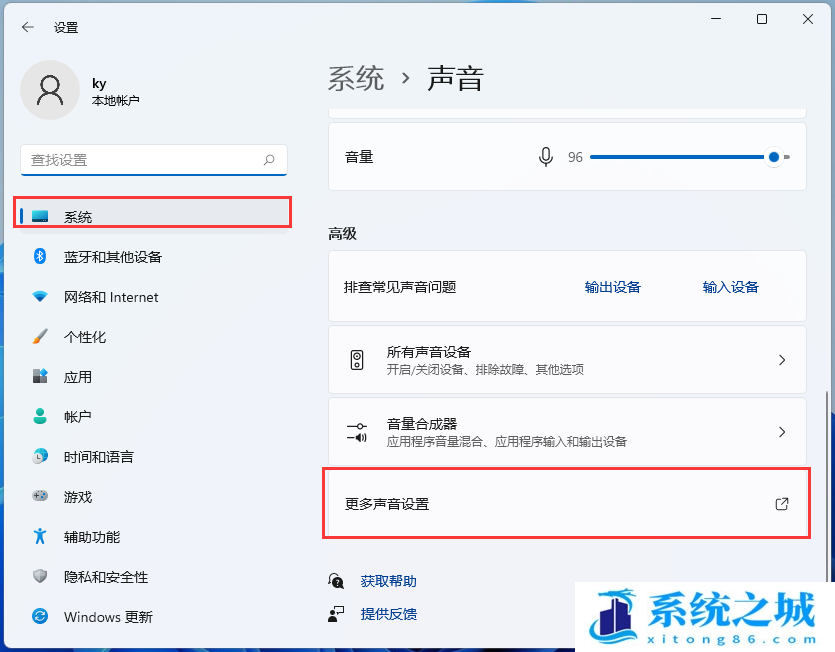Open Time and language settings
The height and width of the screenshot is (652, 835).
coord(98,457)
